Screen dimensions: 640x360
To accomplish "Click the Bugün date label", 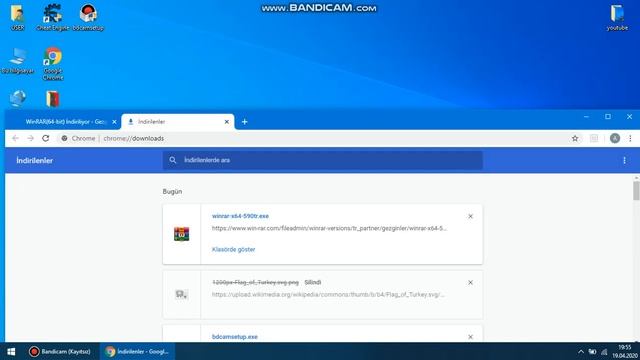I will point(172,191).
